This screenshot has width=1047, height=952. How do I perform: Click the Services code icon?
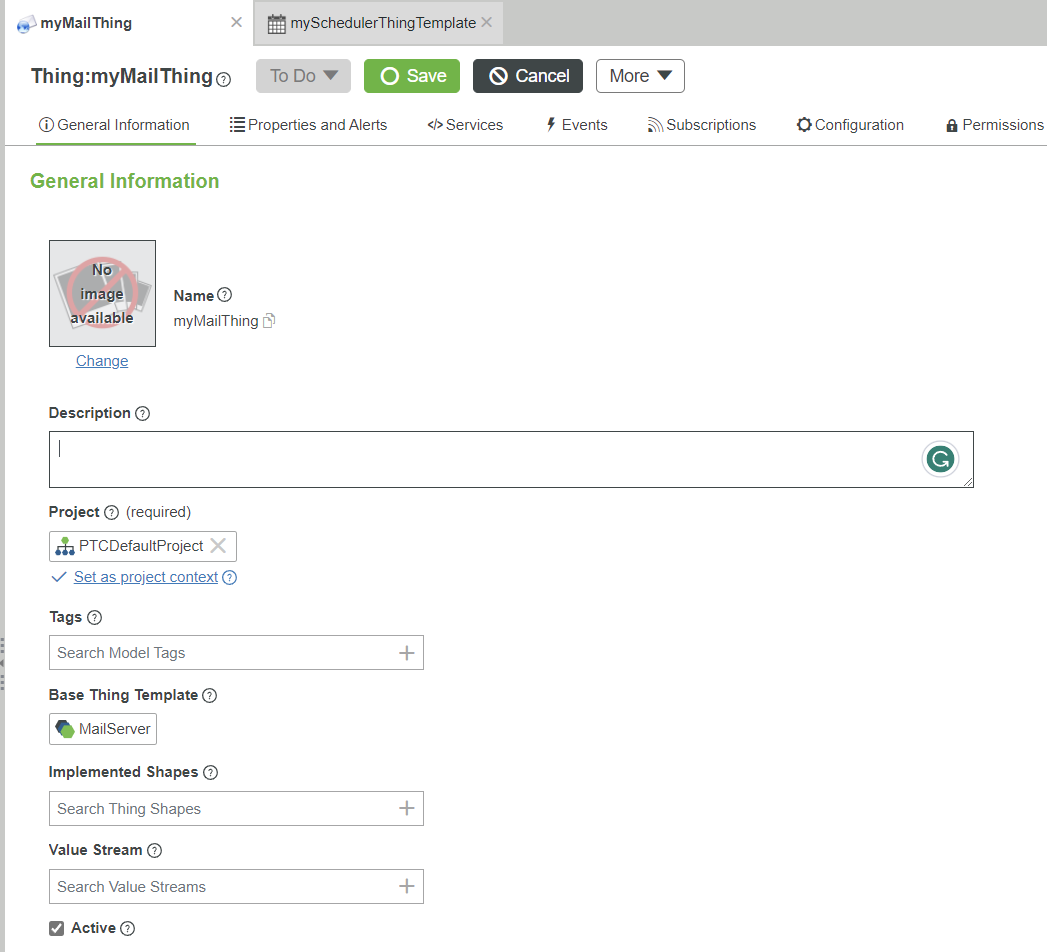[x=434, y=124]
